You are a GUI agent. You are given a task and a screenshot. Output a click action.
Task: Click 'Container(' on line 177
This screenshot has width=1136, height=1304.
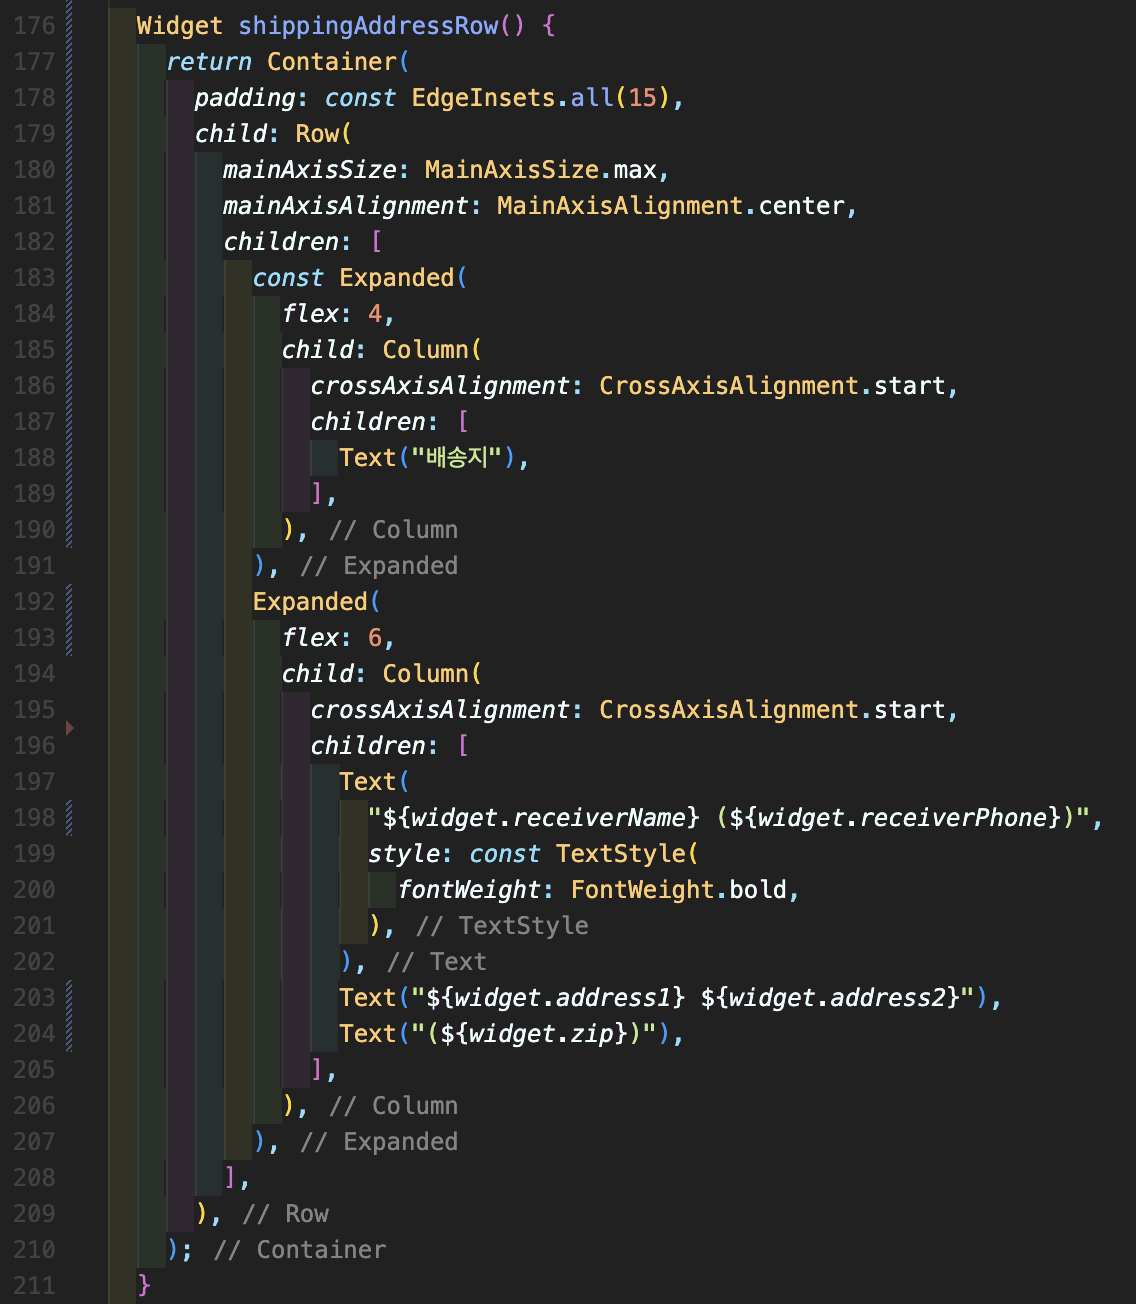(x=339, y=62)
